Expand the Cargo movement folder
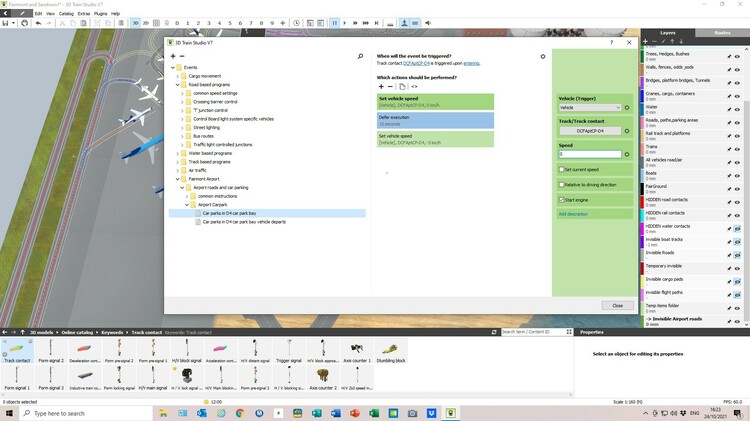This screenshot has width=750, height=421. (177, 76)
